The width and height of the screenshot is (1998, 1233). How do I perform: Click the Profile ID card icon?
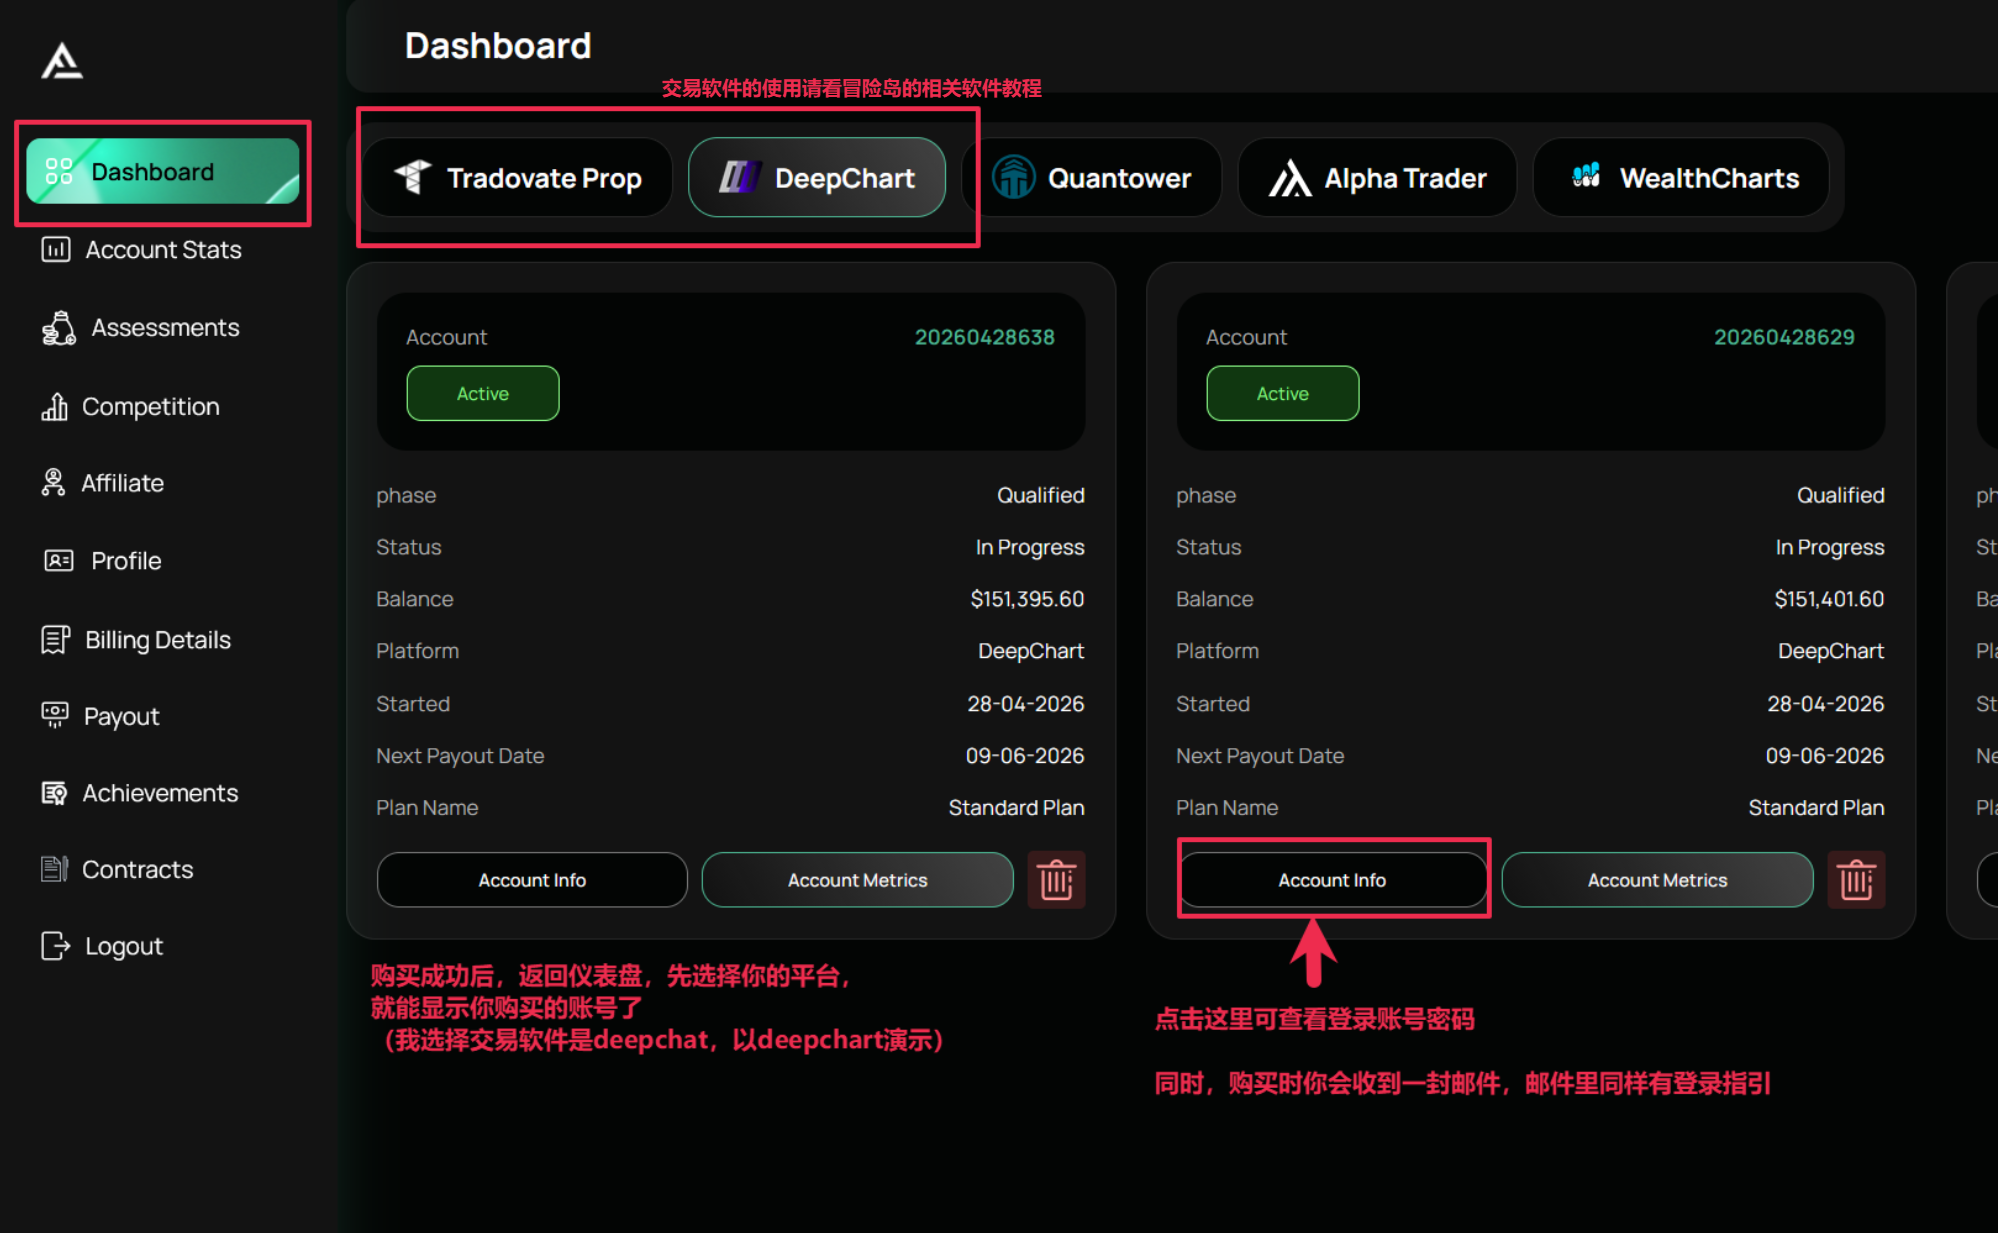coord(59,561)
